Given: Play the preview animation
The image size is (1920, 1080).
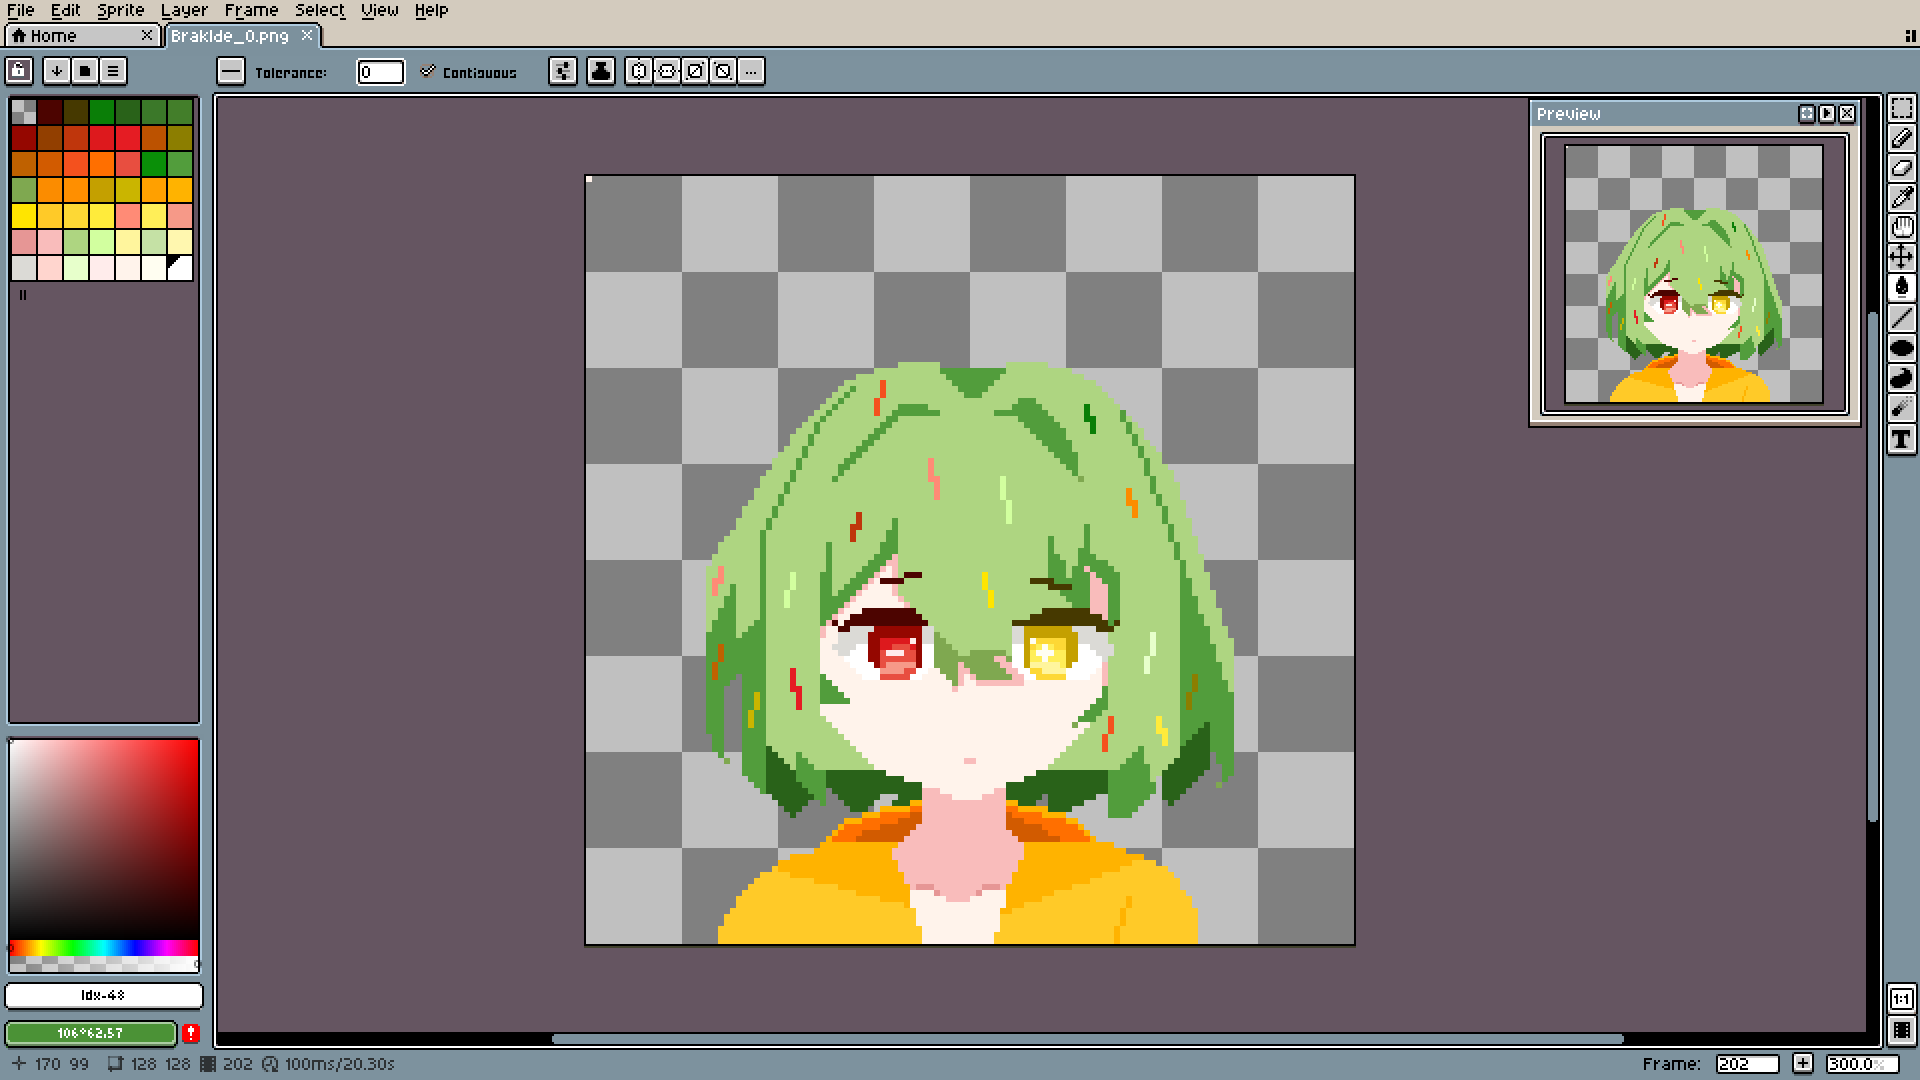Looking at the screenshot, I should click(1827, 114).
